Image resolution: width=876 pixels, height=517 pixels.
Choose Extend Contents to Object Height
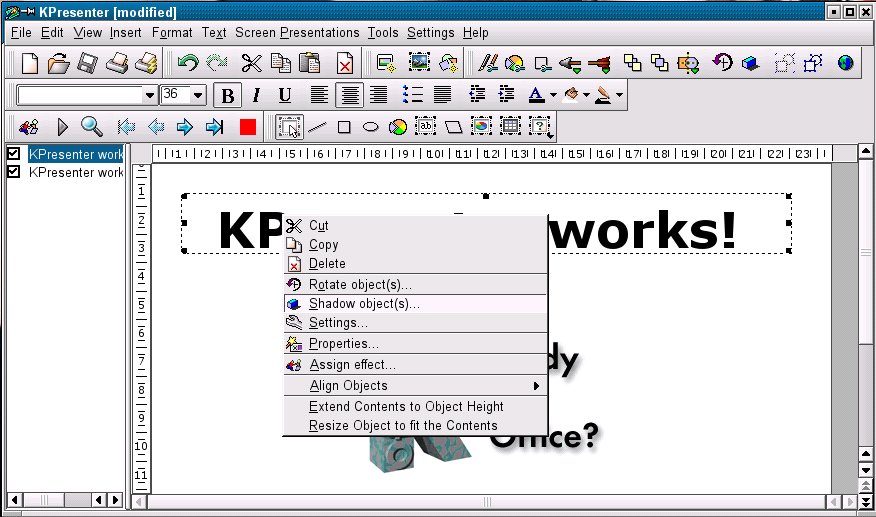pyautogui.click(x=415, y=406)
